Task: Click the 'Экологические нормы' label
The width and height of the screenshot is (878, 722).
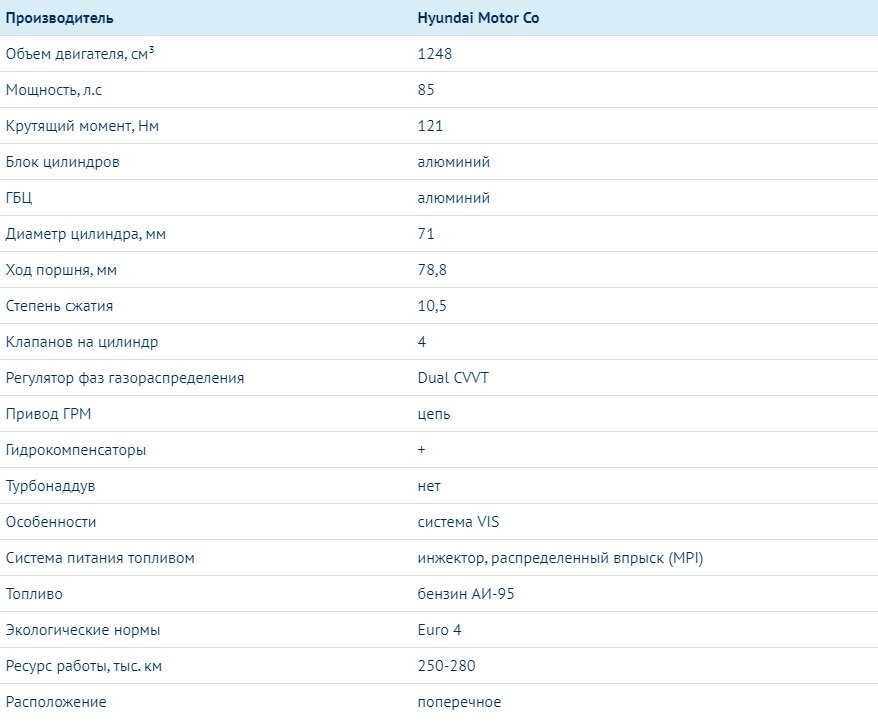Action: pyautogui.click(x=83, y=630)
